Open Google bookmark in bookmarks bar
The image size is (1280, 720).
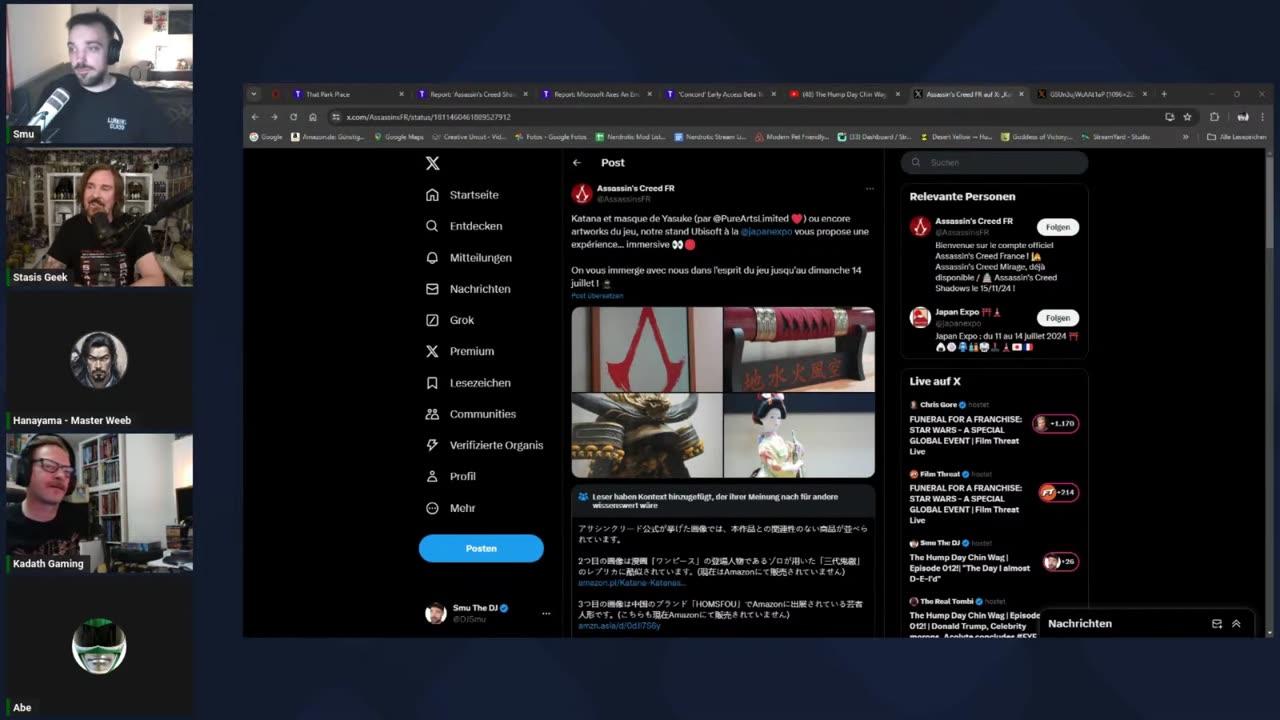[266, 137]
